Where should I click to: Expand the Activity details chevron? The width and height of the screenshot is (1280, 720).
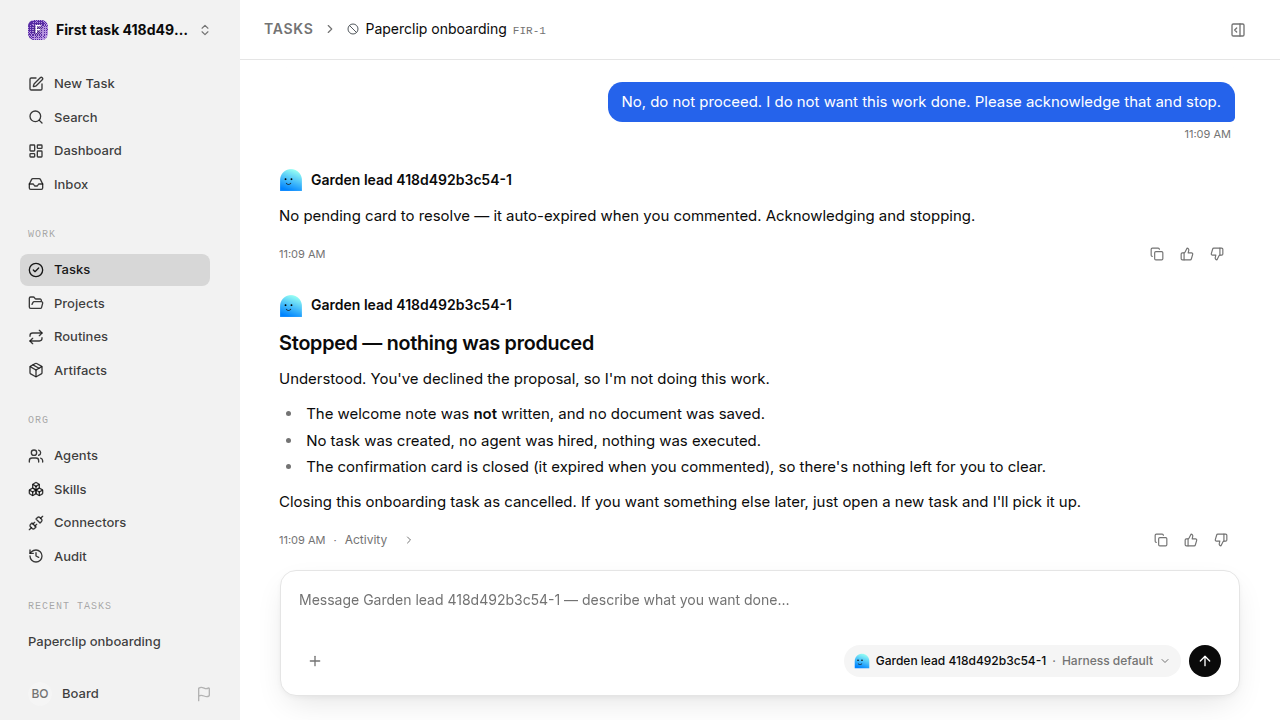[409, 540]
